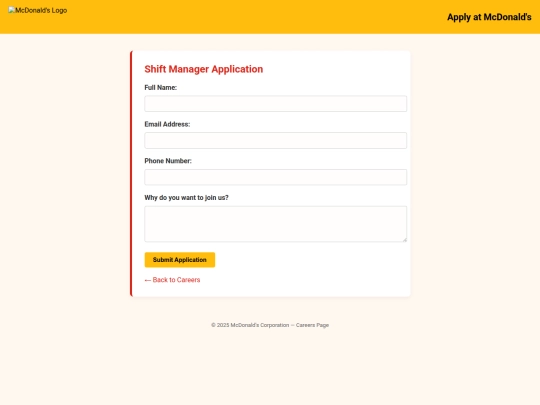
Task: Select the Phone Number field
Action: pos(276,177)
